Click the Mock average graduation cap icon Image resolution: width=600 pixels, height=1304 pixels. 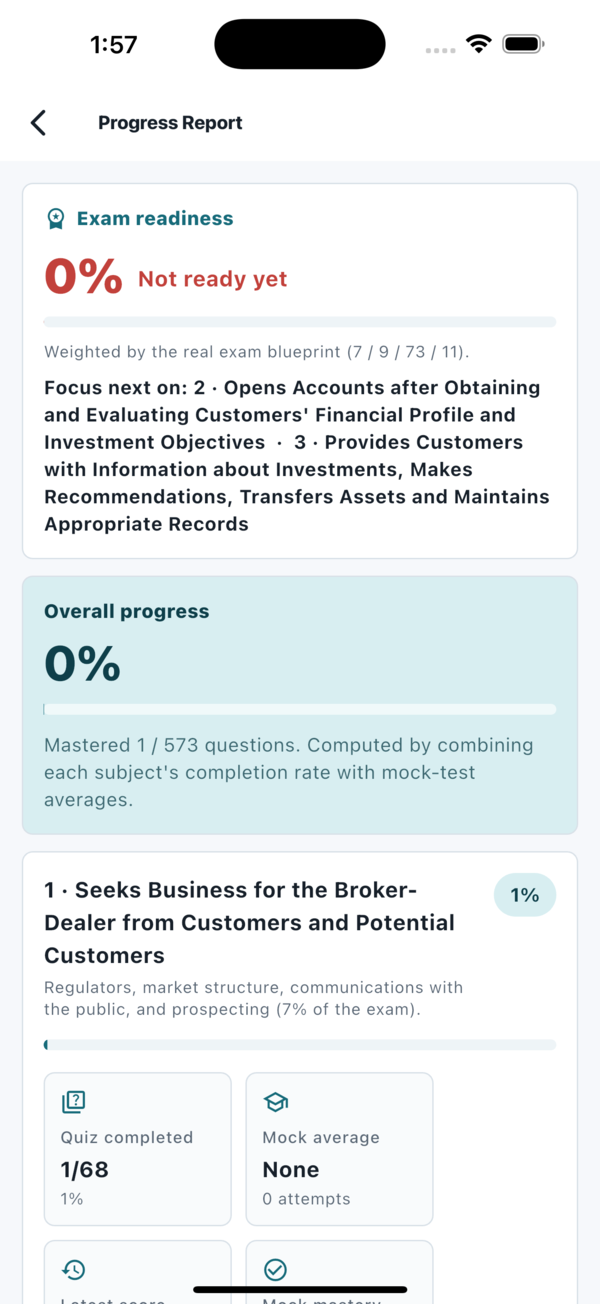click(x=275, y=1102)
